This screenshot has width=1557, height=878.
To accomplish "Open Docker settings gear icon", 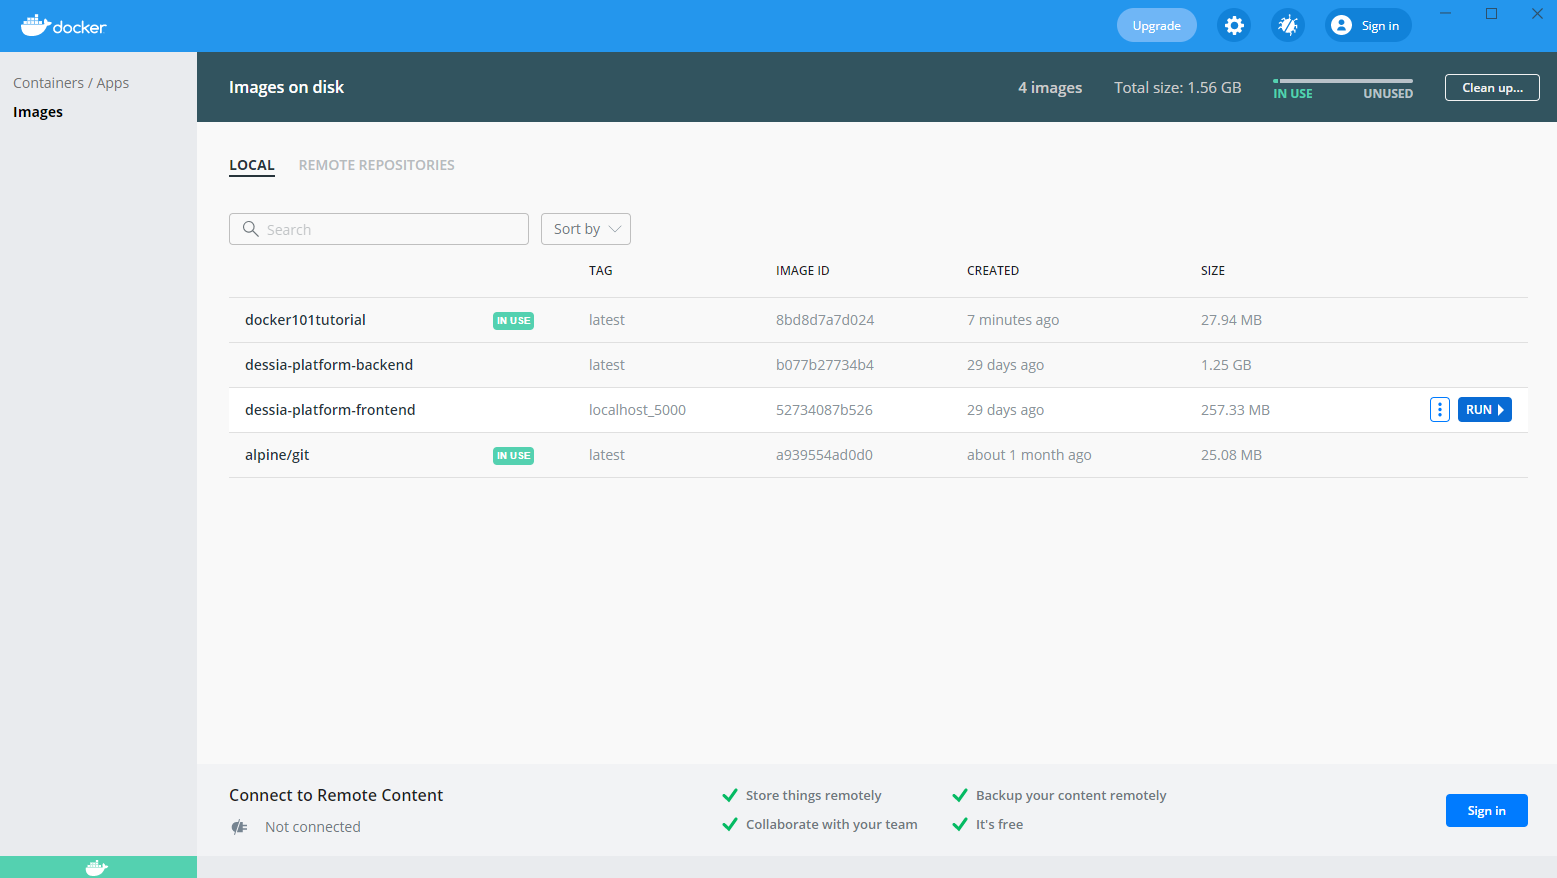I will coord(1234,26).
